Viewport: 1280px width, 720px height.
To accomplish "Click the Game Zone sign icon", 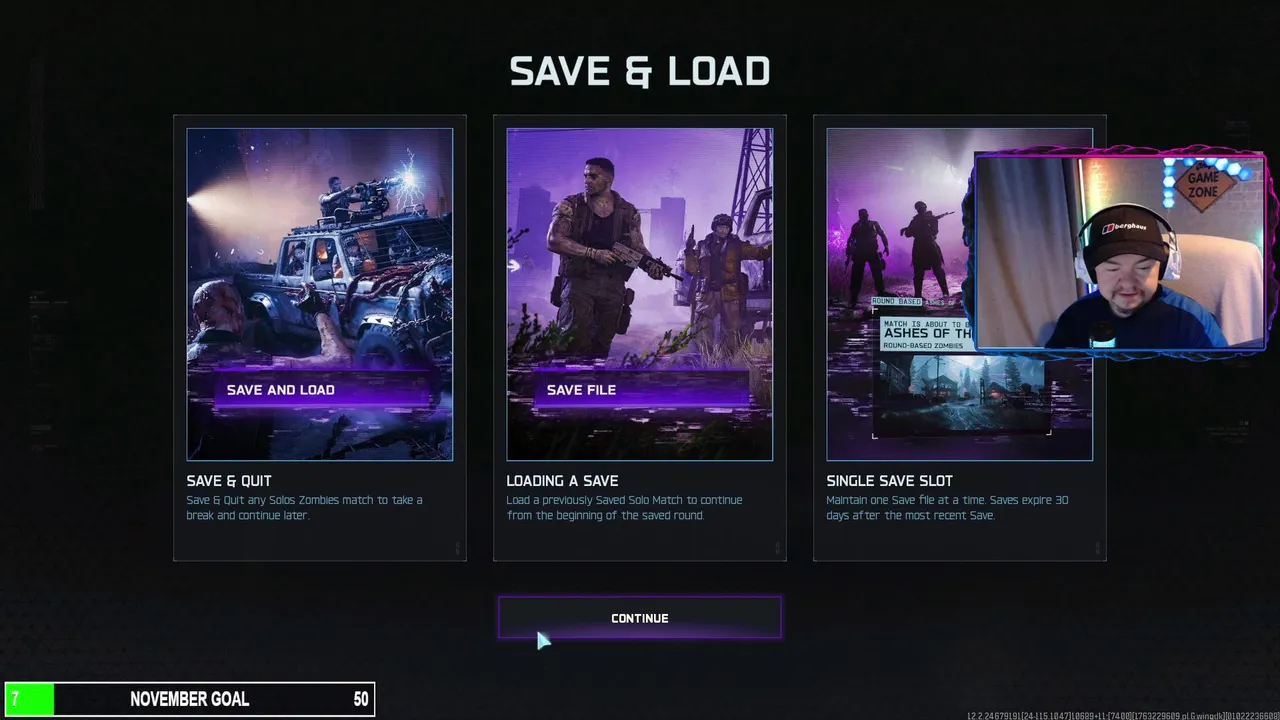I will pos(1203,184).
